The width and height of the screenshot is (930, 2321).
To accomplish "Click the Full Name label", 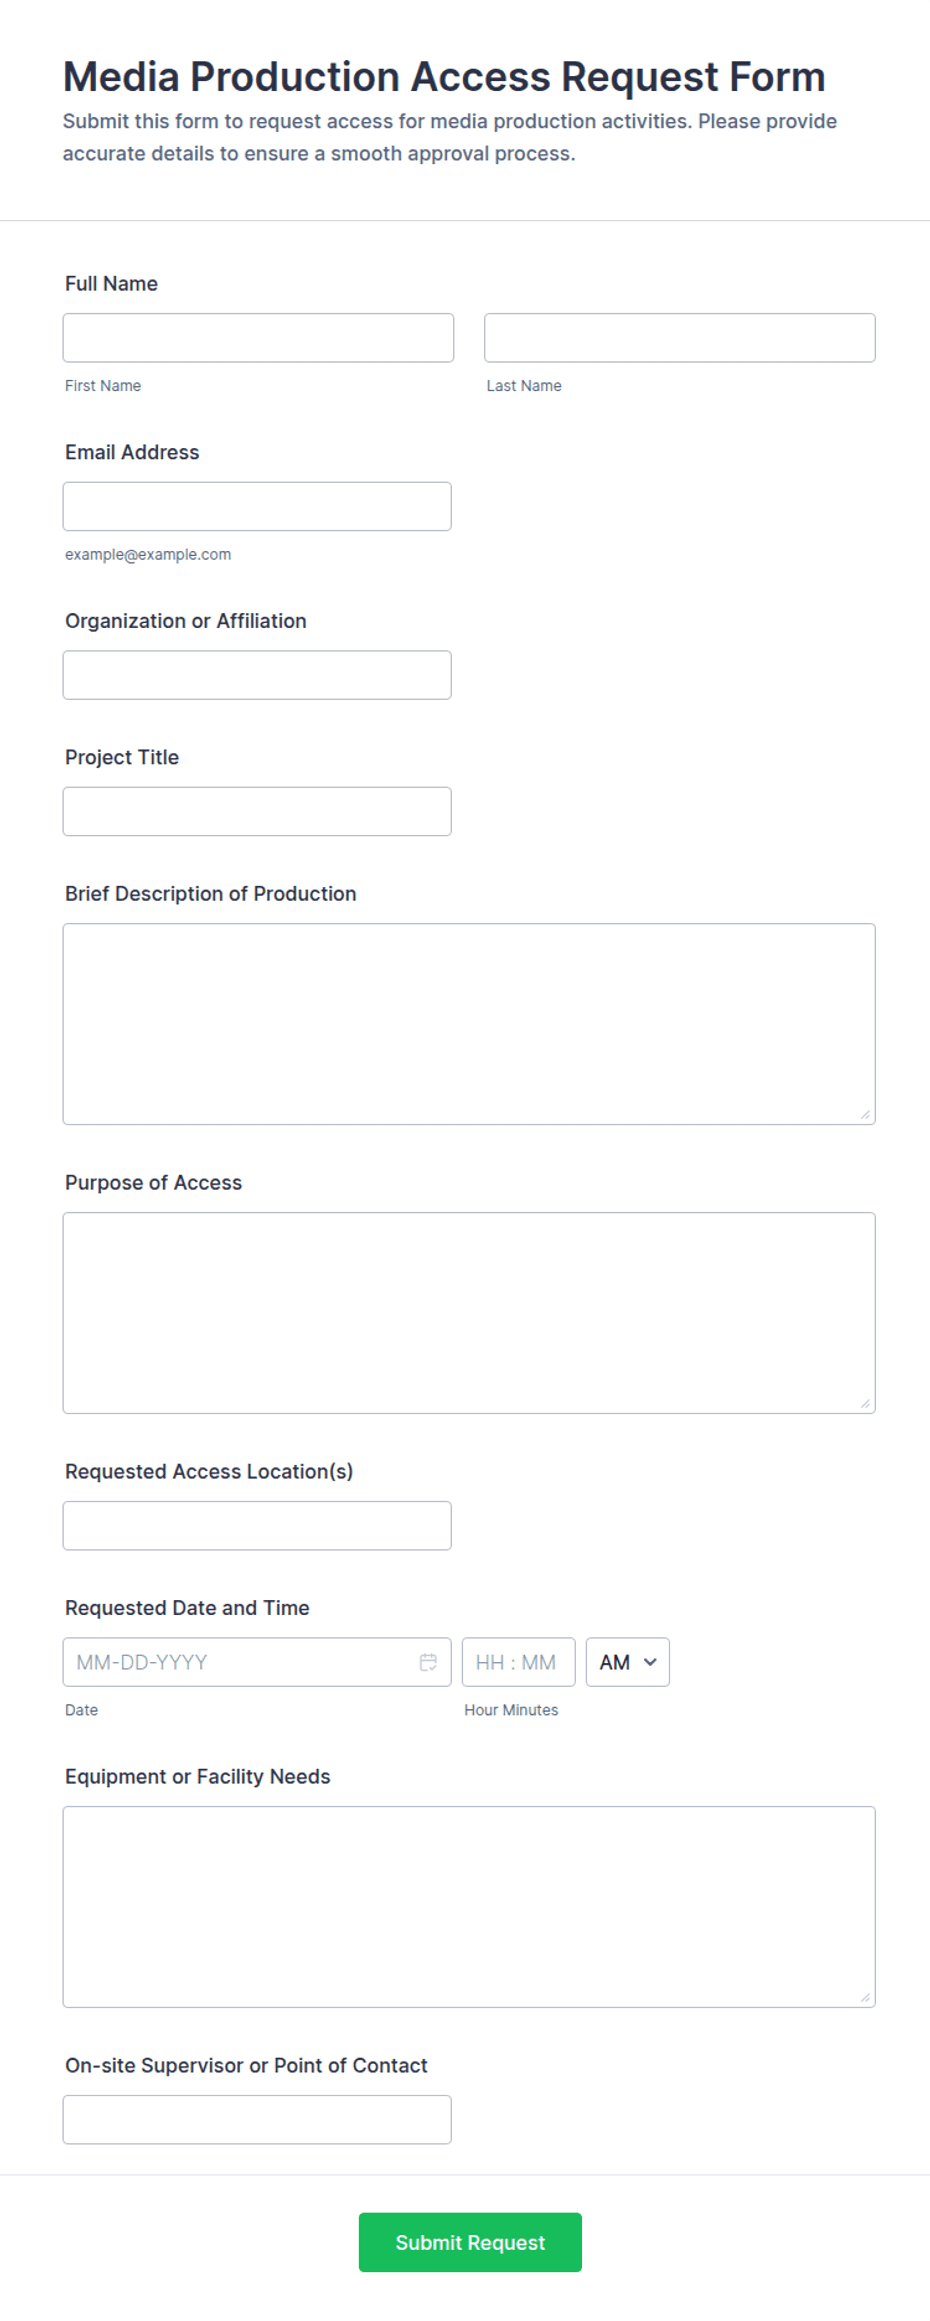I will (111, 284).
